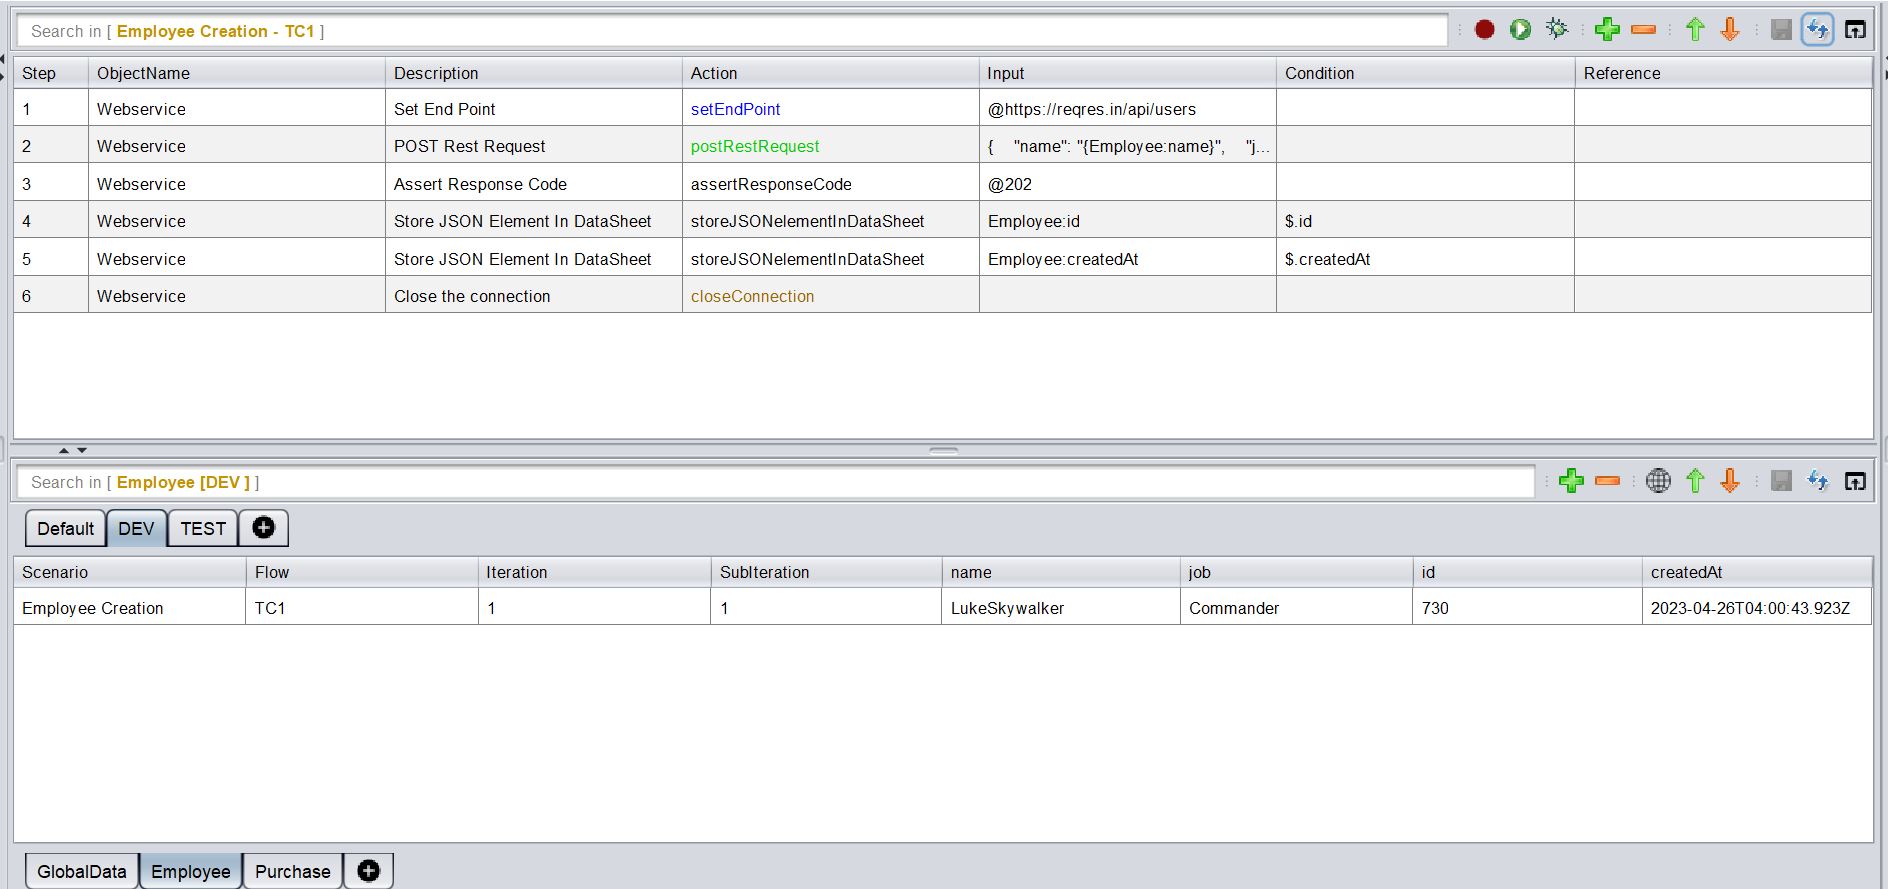The width and height of the screenshot is (1888, 889).
Task: Select the step 6 number cell
Action: [51, 296]
